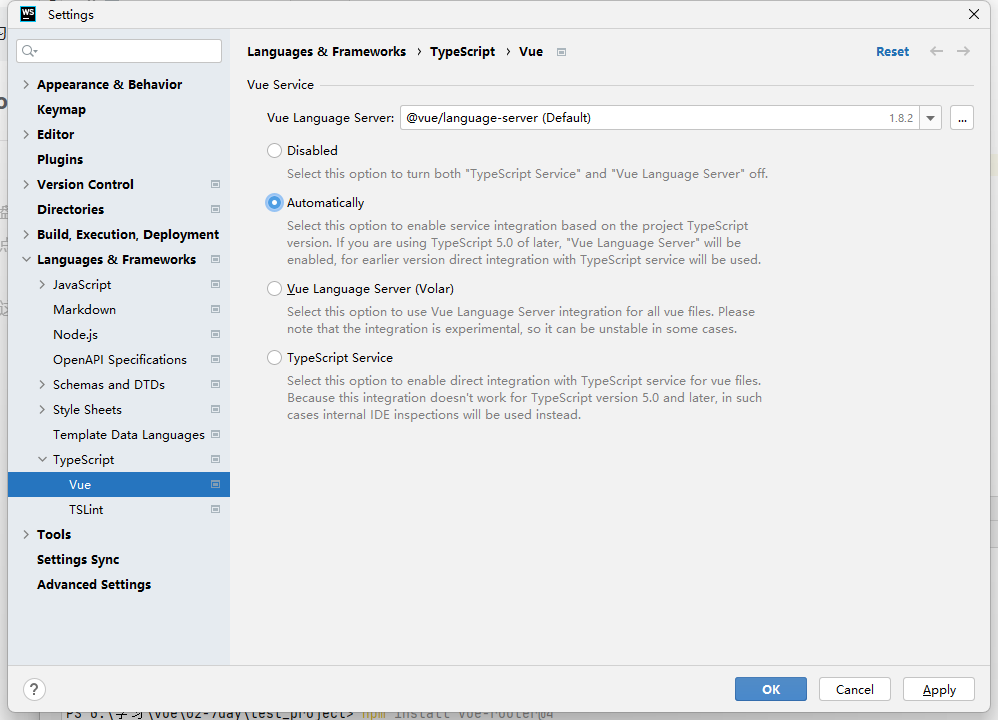Image resolution: width=998 pixels, height=720 pixels.
Task: Click the project icon beside Languages & Frameworks
Action: click(x=216, y=259)
